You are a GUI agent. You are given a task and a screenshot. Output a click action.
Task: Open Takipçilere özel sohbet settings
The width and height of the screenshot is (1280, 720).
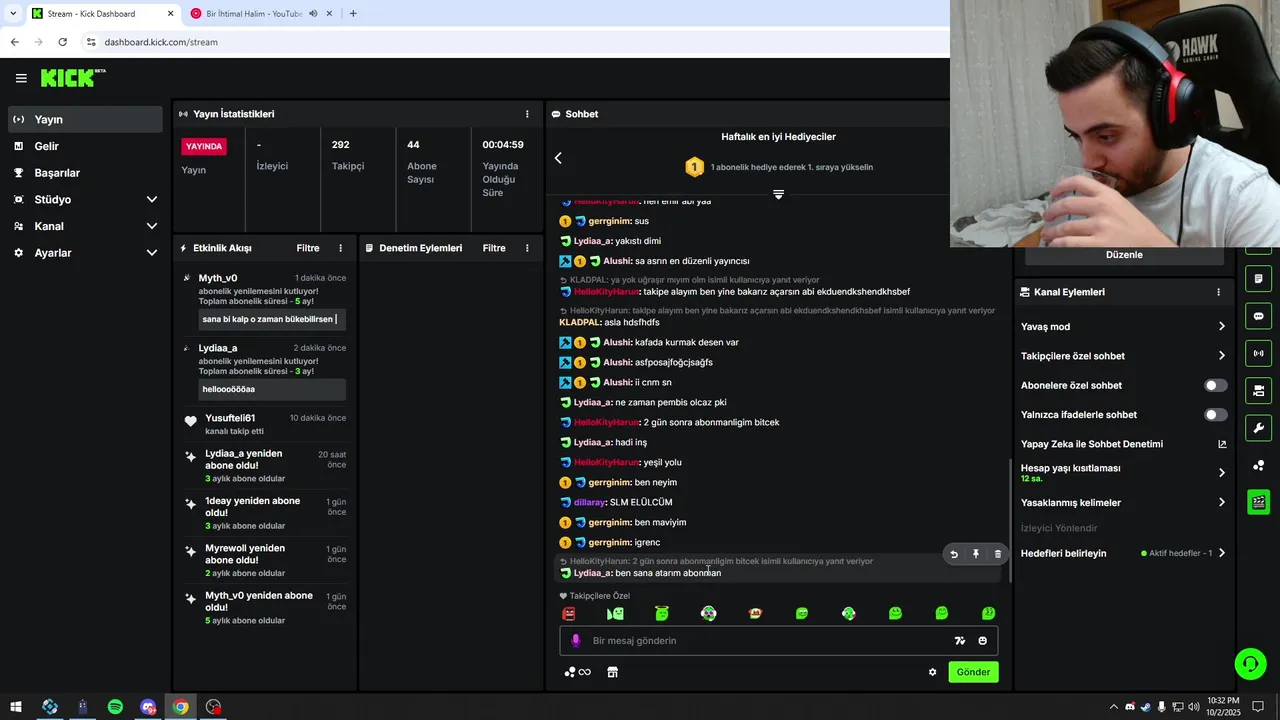1123,356
